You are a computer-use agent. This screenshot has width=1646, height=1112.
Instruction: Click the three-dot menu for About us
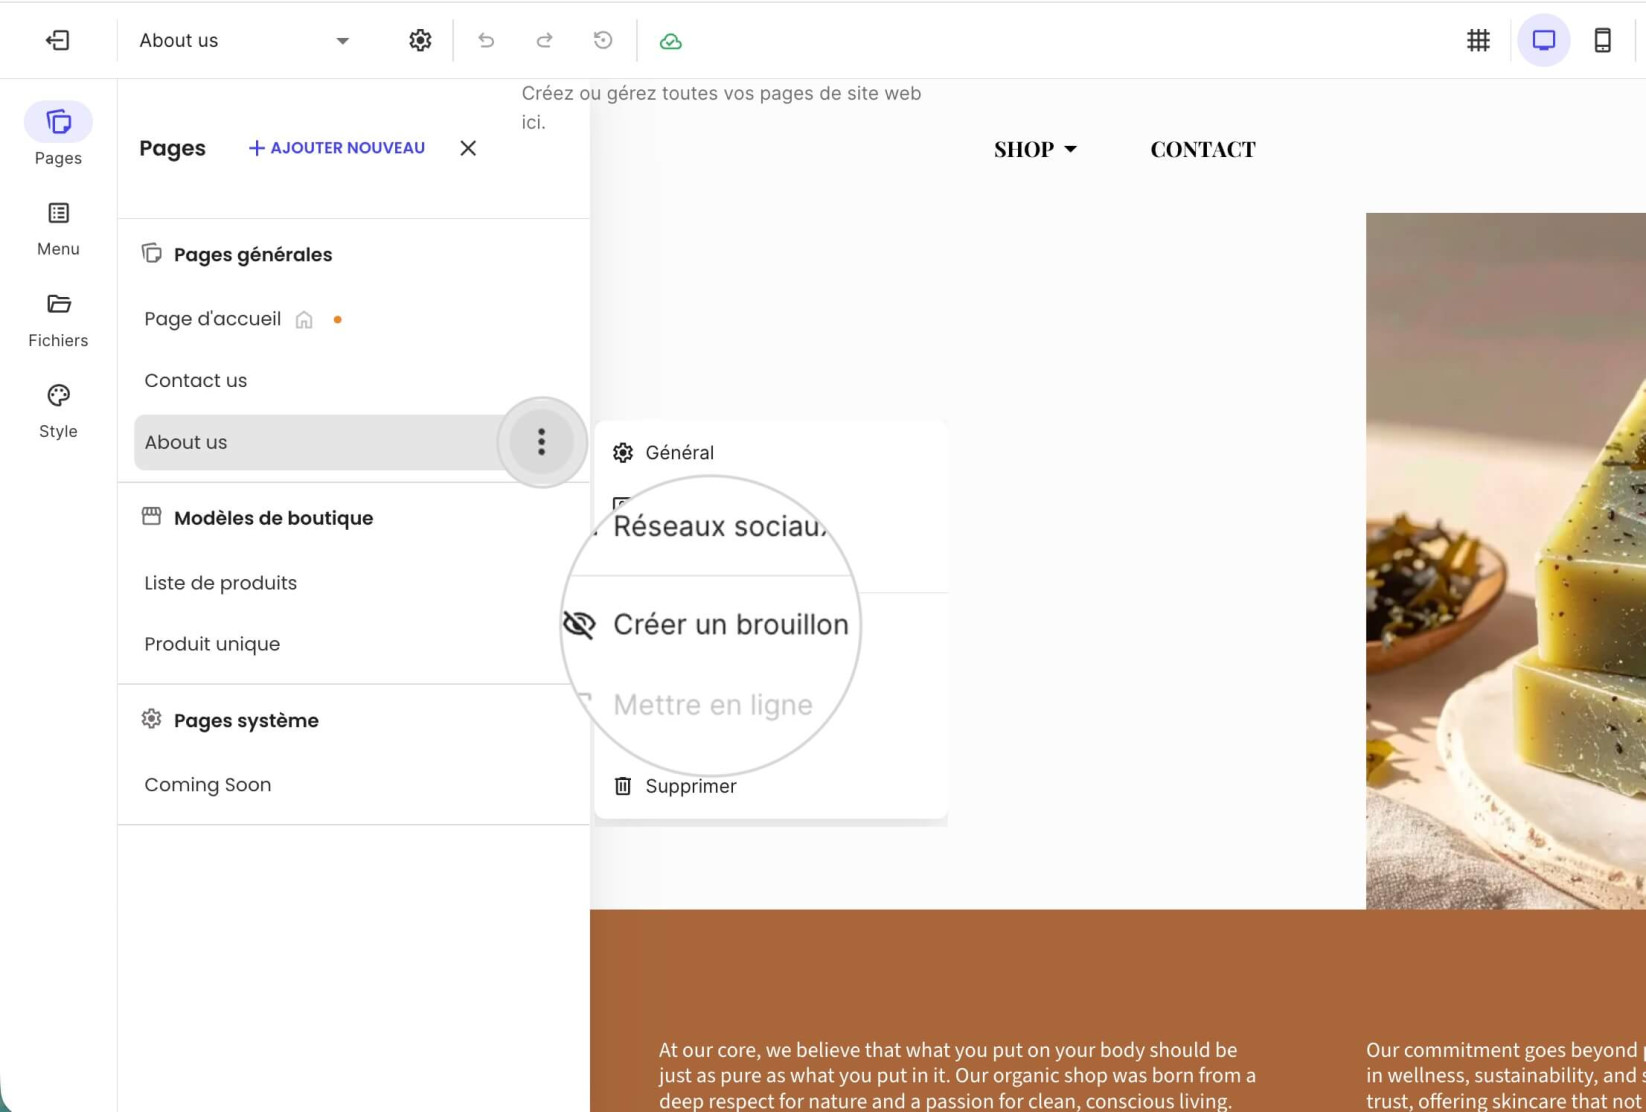click(x=541, y=442)
